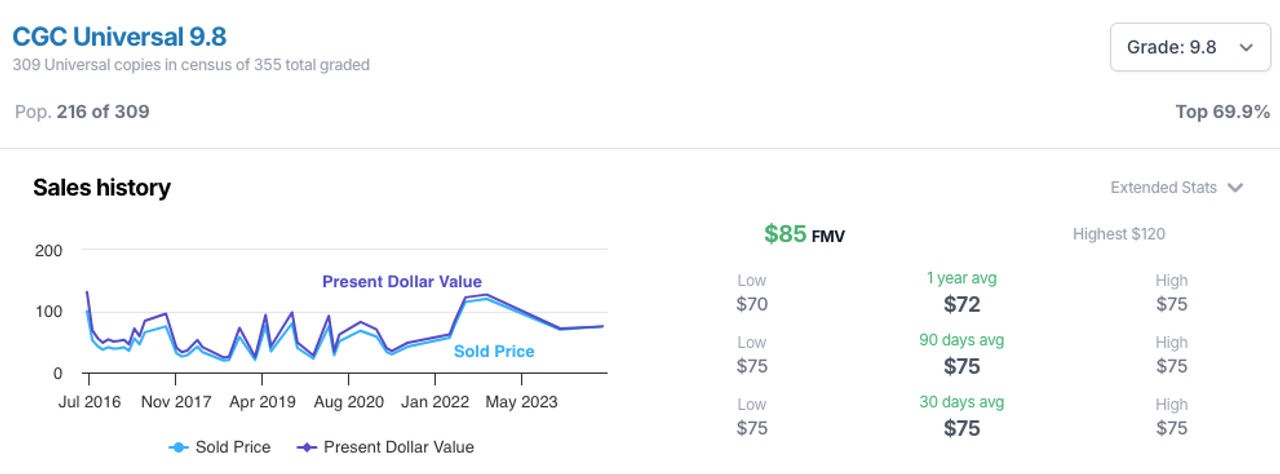1280x474 pixels.
Task: Click the Extended Stats chevron arrow
Action: [x=1234, y=187]
